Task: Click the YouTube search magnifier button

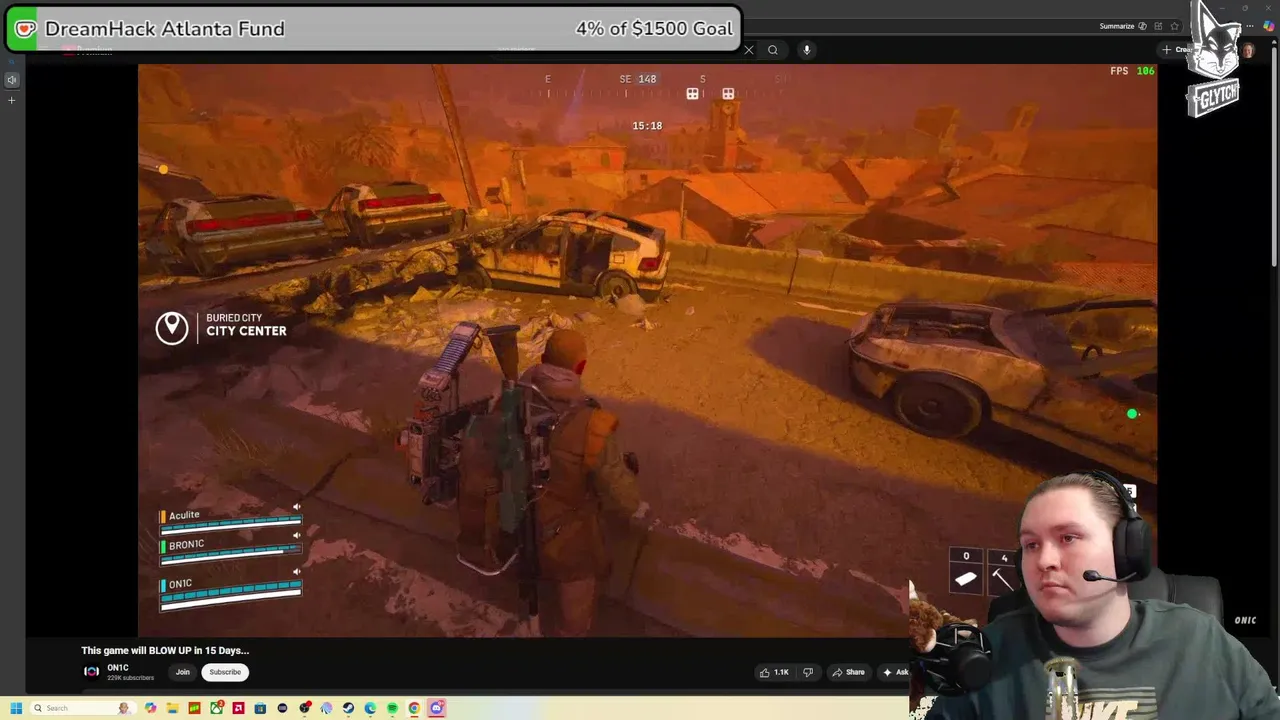Action: pos(773,50)
